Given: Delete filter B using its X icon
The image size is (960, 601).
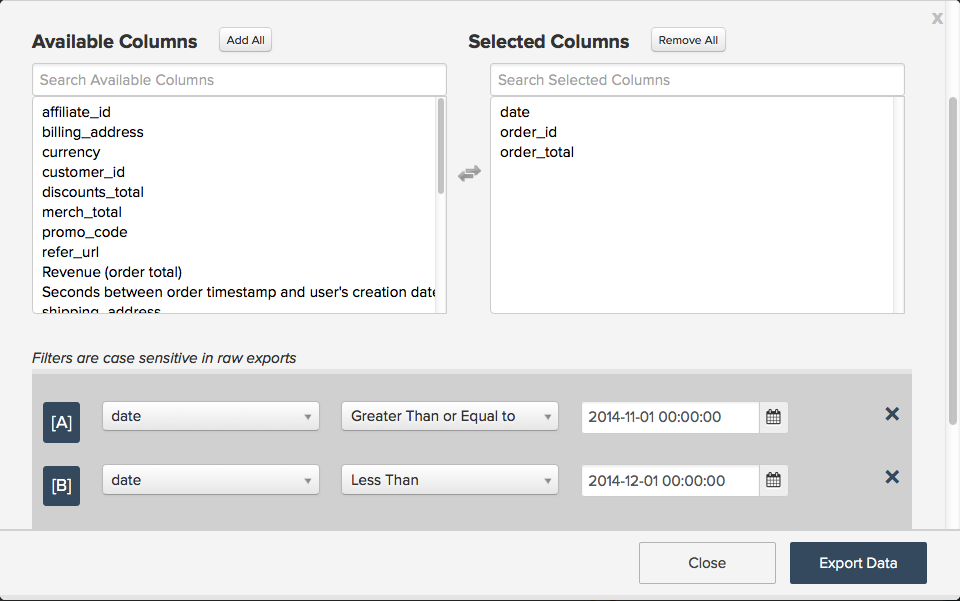Looking at the screenshot, I should pyautogui.click(x=892, y=478).
